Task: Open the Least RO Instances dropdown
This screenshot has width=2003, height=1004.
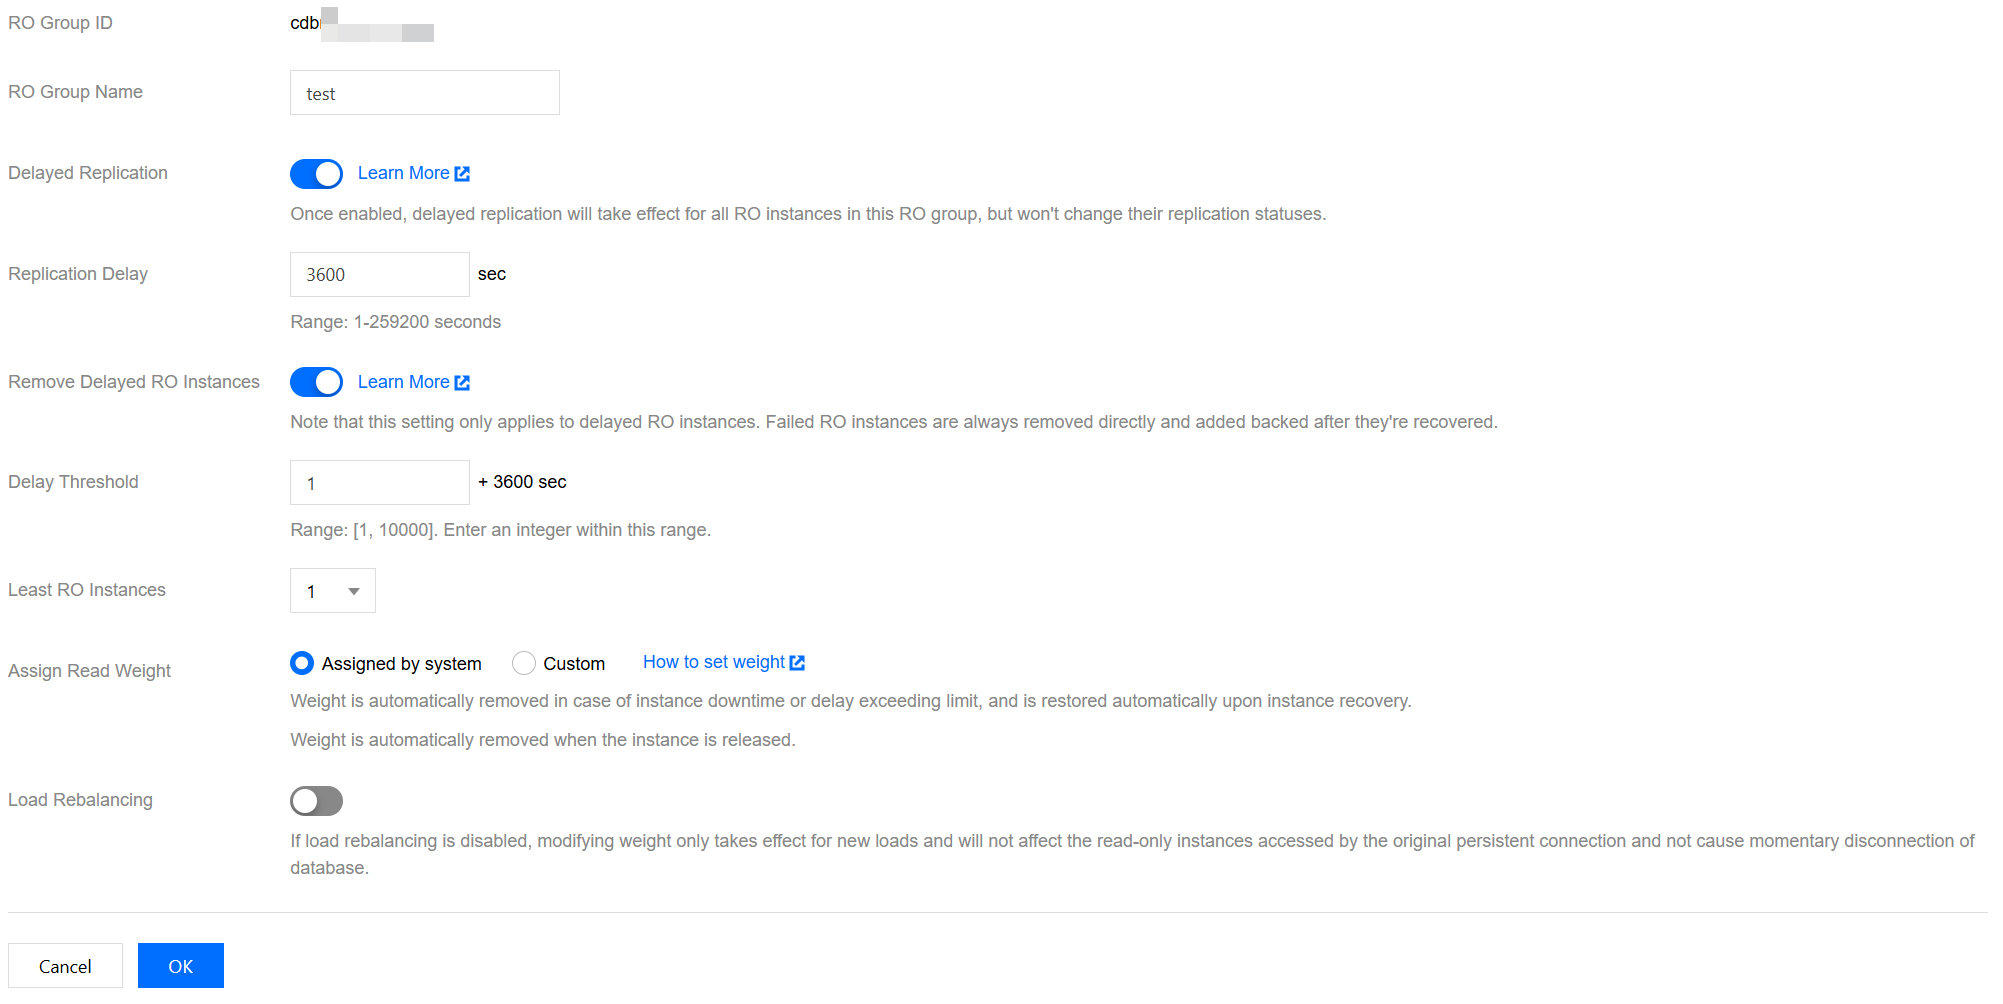Action: click(x=332, y=591)
